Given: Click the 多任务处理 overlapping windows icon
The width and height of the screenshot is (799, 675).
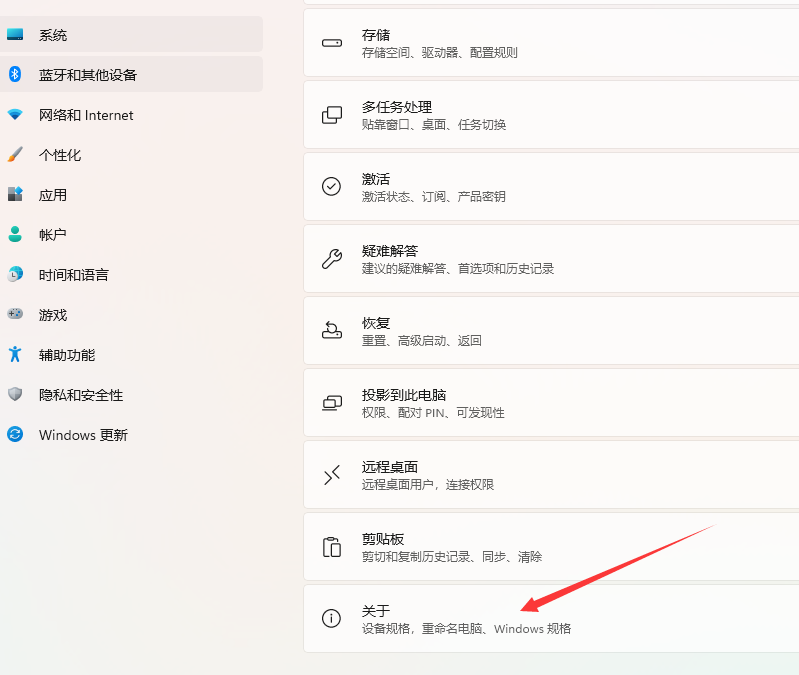Looking at the screenshot, I should (x=332, y=115).
